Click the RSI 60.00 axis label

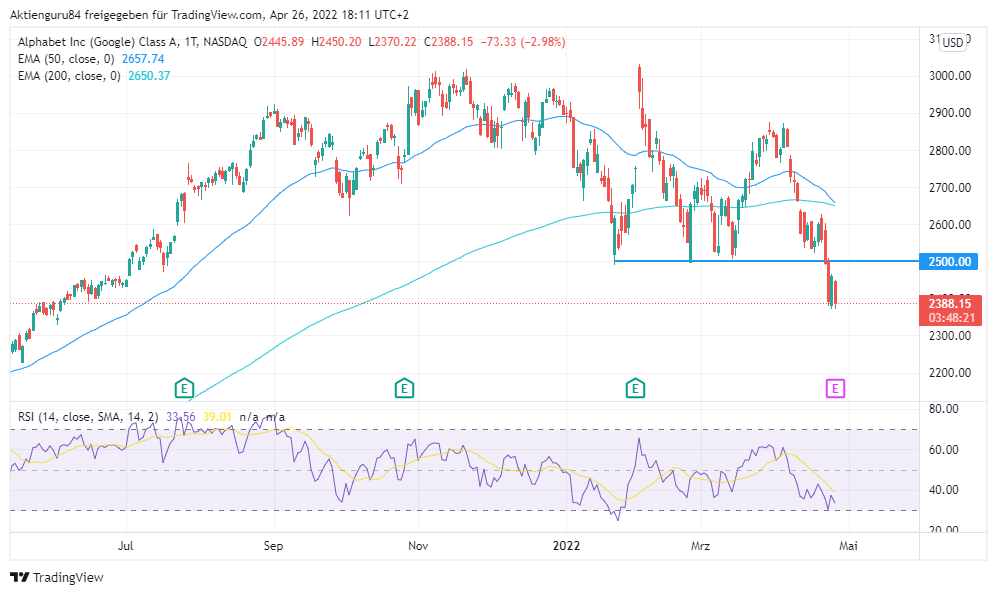point(944,449)
